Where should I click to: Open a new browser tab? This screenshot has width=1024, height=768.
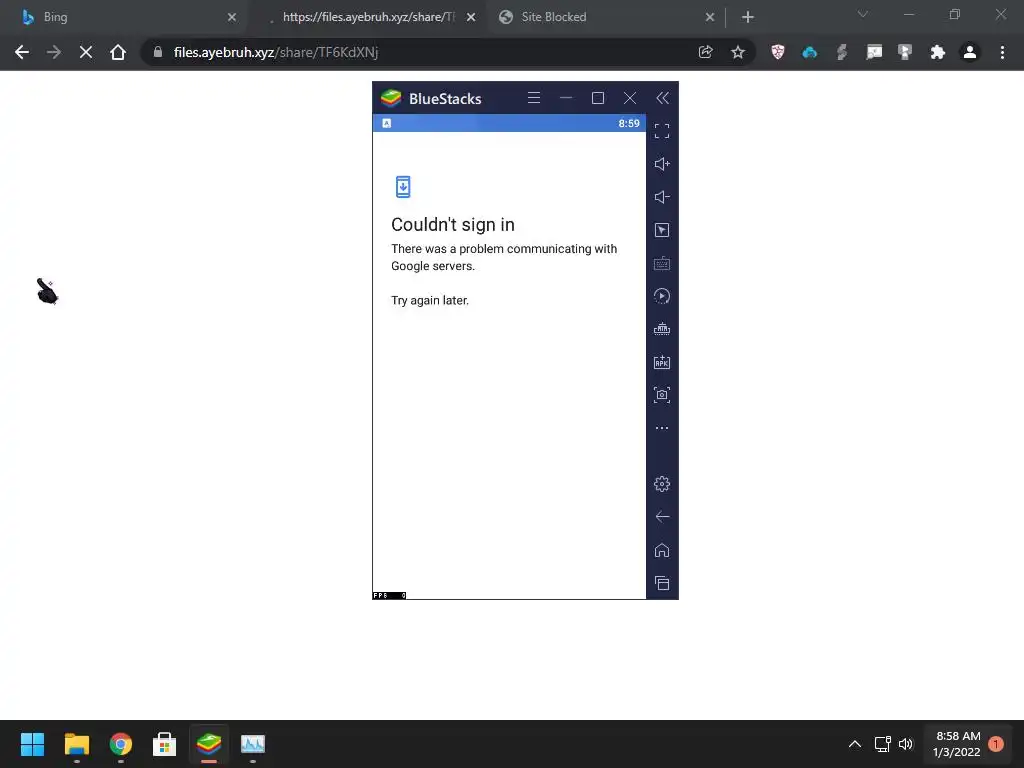(748, 17)
